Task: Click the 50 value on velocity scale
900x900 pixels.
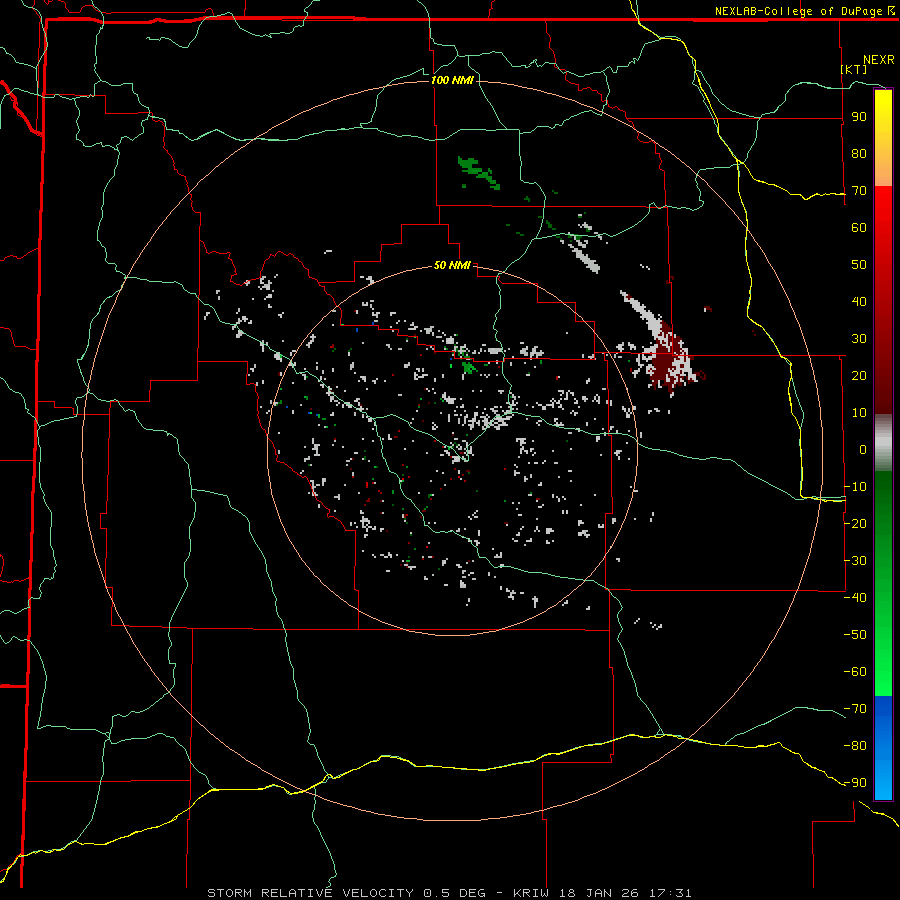Action: click(859, 265)
